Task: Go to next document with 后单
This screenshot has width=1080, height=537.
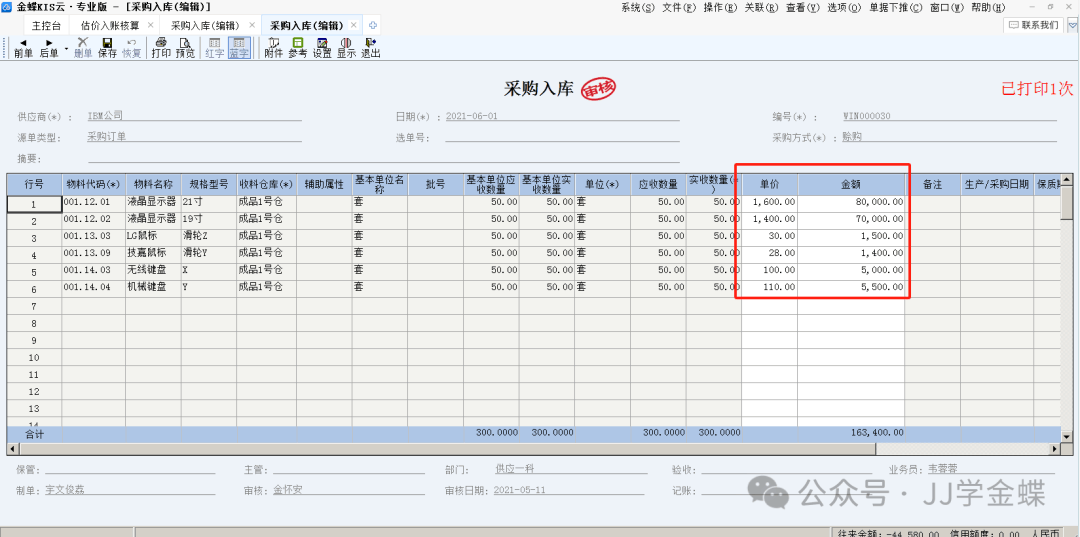Action: pyautogui.click(x=49, y=48)
